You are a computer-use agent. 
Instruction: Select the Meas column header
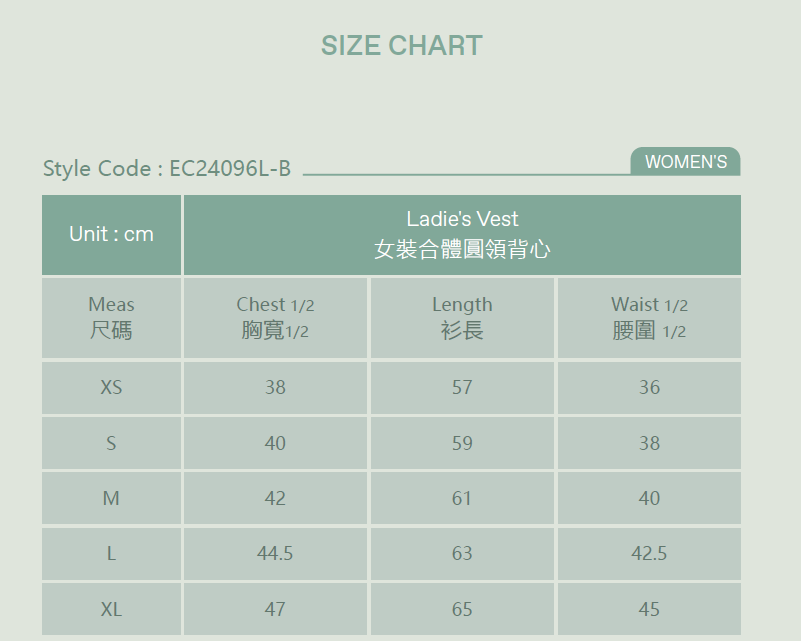tap(111, 317)
